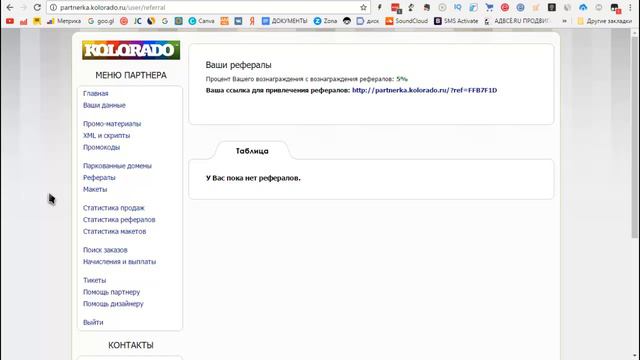Screen dimensions: 640x360
Task: Click the browser address bar URL
Action: tap(113, 7)
